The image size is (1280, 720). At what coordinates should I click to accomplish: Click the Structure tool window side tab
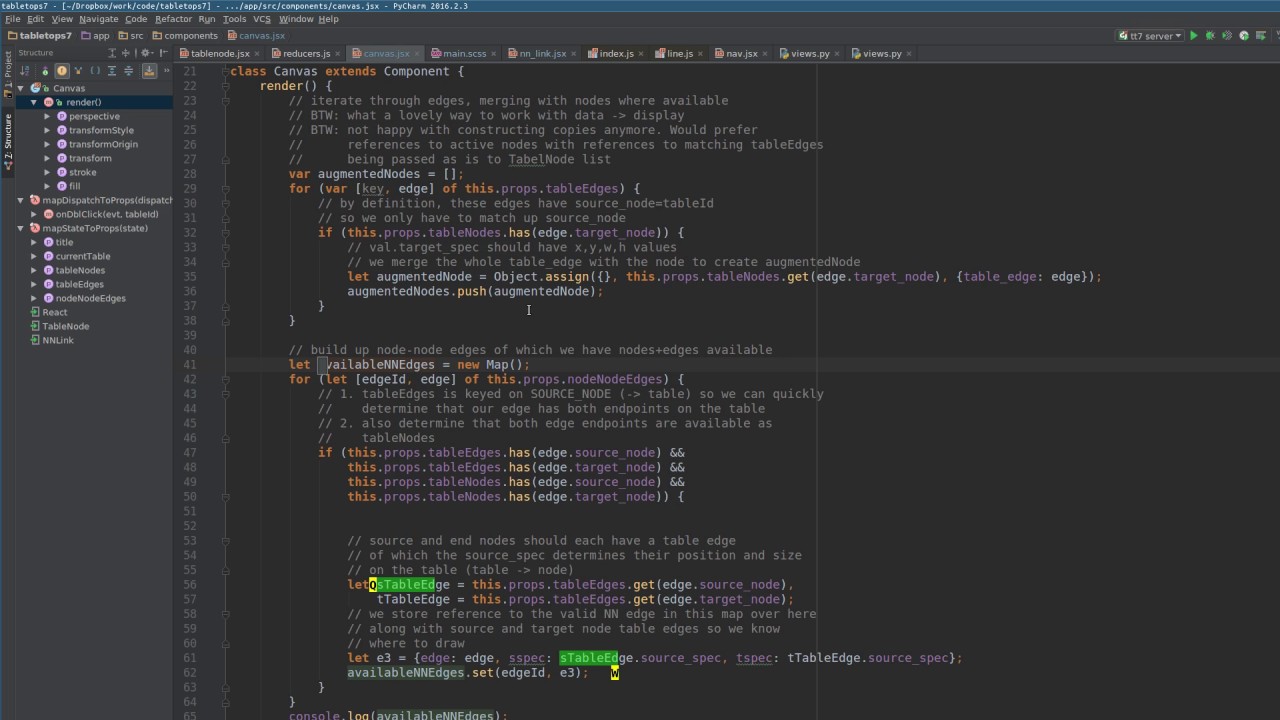8,140
